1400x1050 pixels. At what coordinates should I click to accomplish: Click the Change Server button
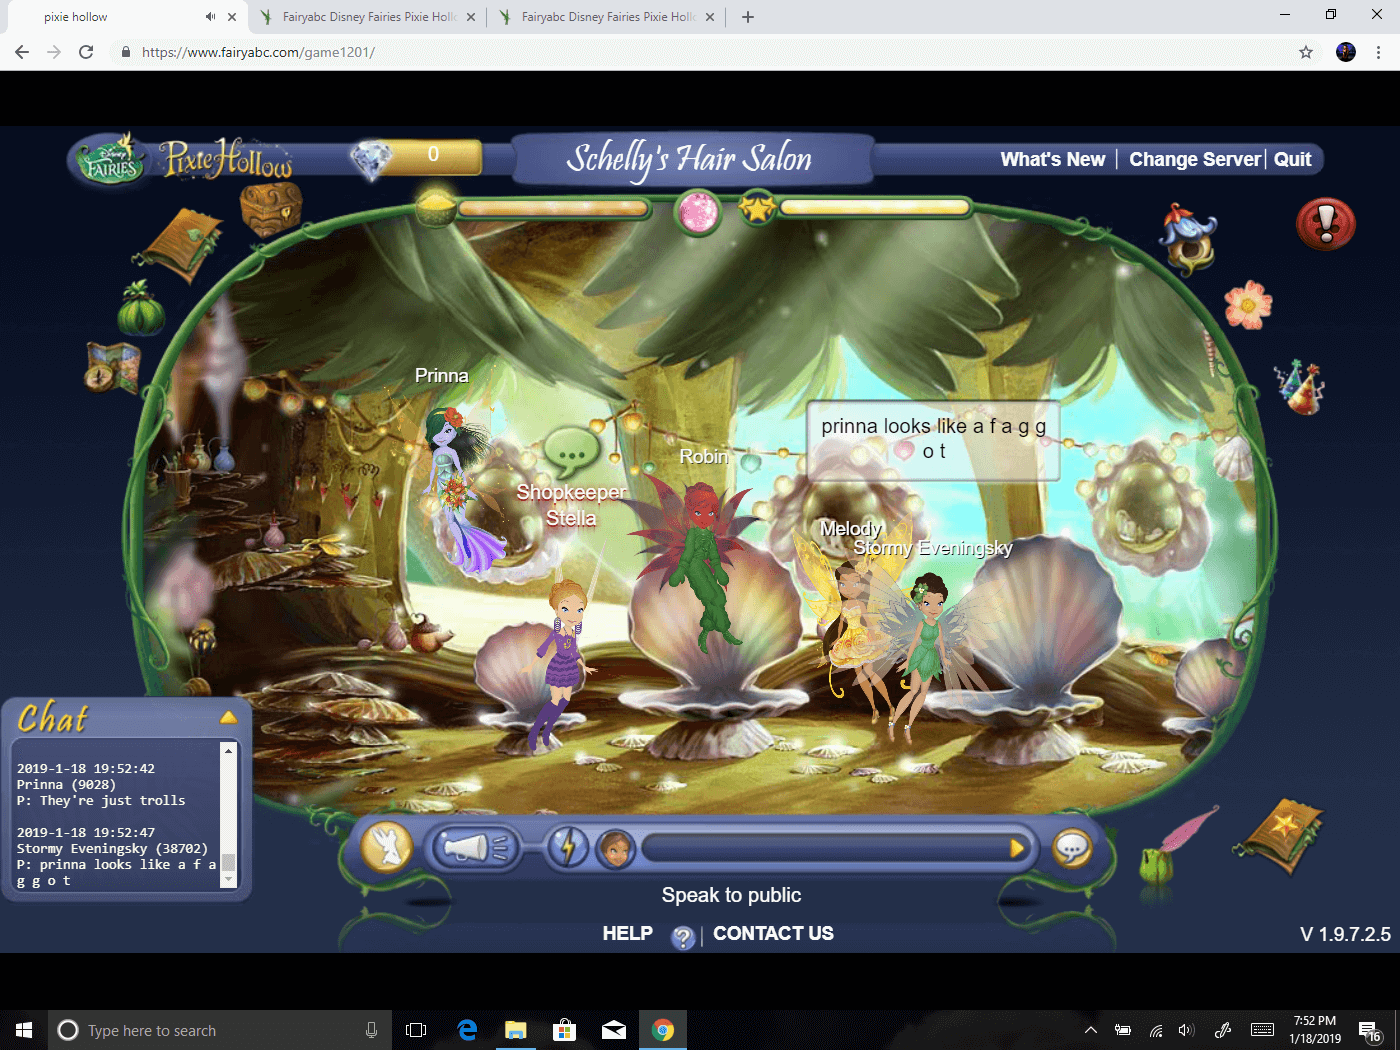click(1194, 159)
